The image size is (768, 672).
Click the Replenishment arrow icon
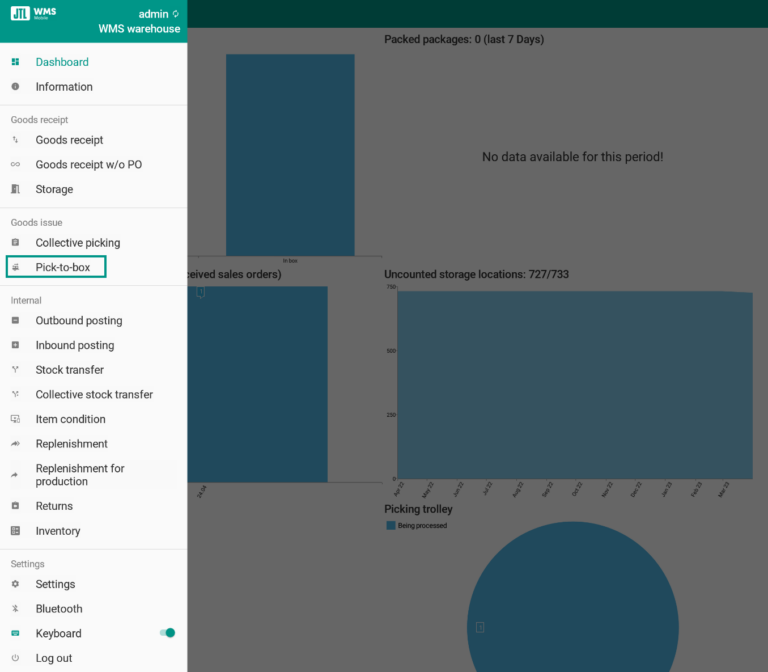click(15, 444)
